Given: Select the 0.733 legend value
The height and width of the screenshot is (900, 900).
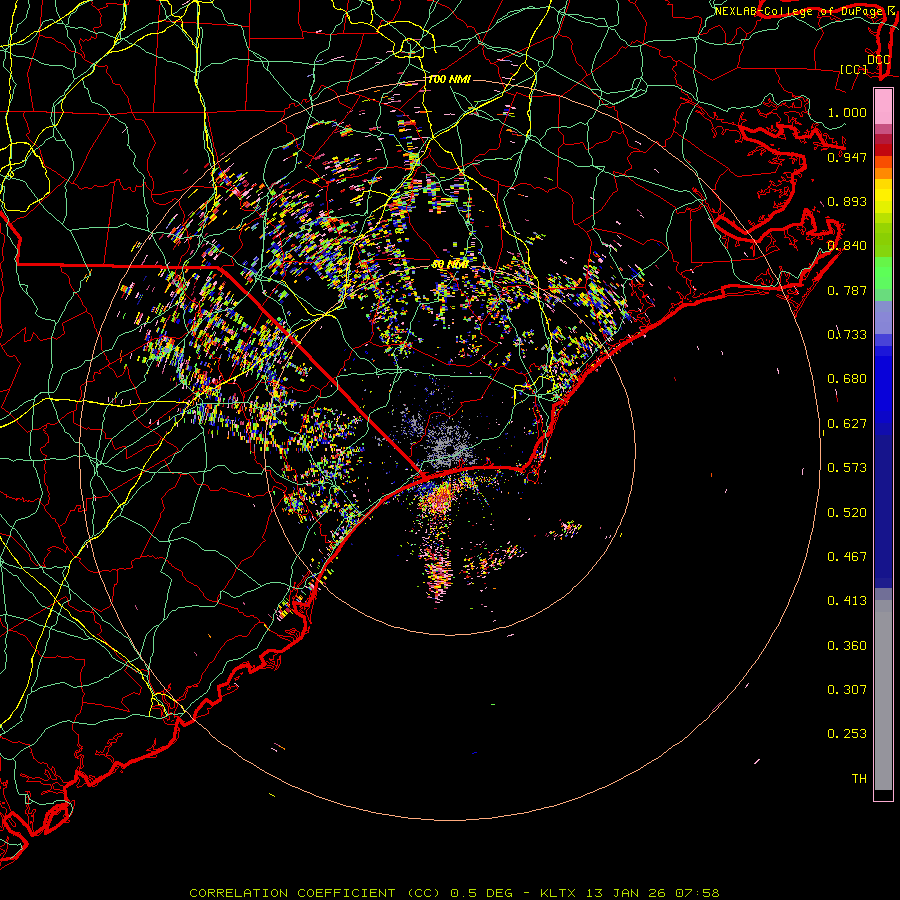Looking at the screenshot, I should pos(847,335).
